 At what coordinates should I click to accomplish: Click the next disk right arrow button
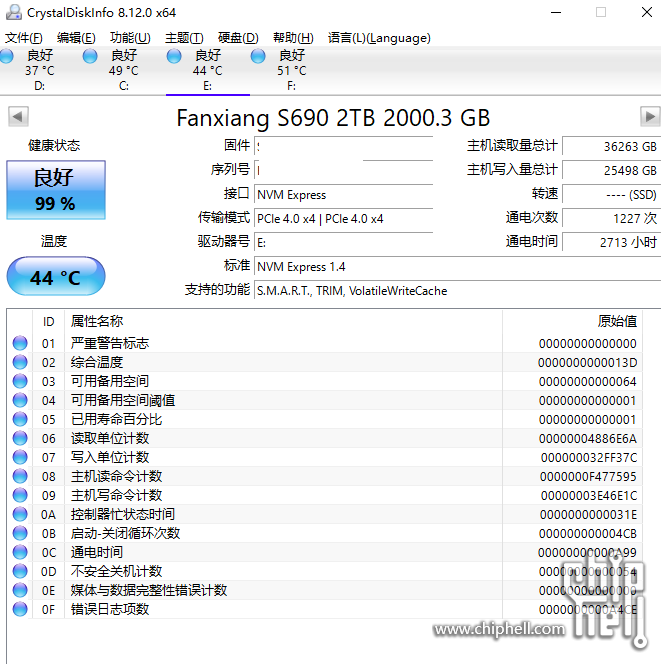(650, 116)
